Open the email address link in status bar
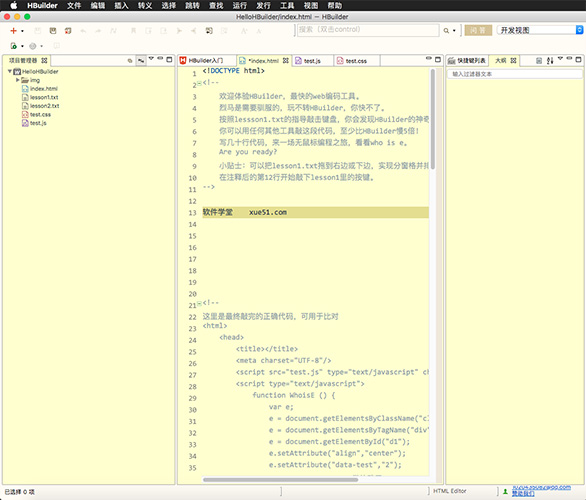Screen dimensions: 586x500 click(x=541, y=487)
